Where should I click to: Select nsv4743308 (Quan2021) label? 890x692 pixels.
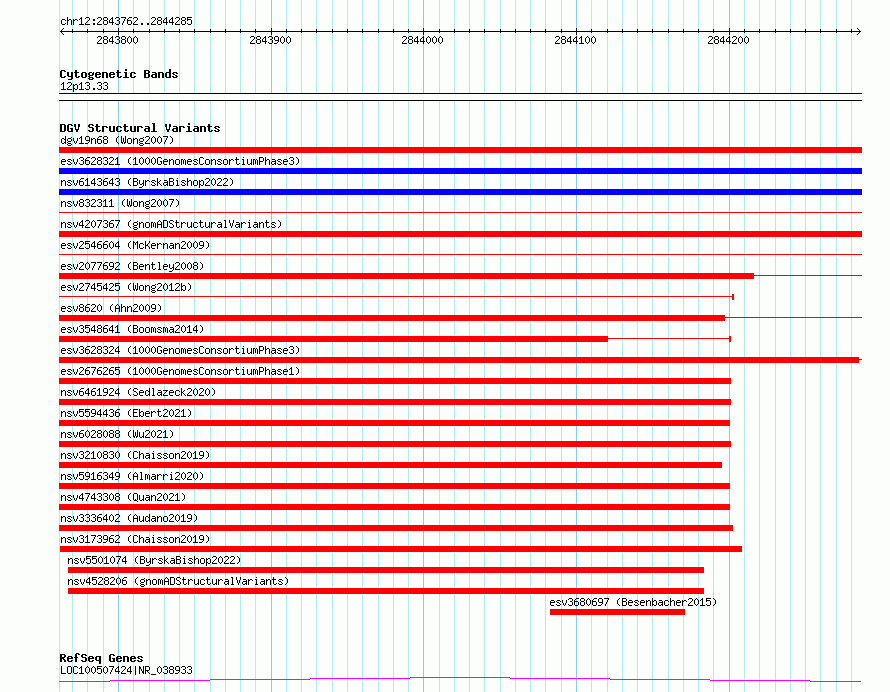(123, 497)
